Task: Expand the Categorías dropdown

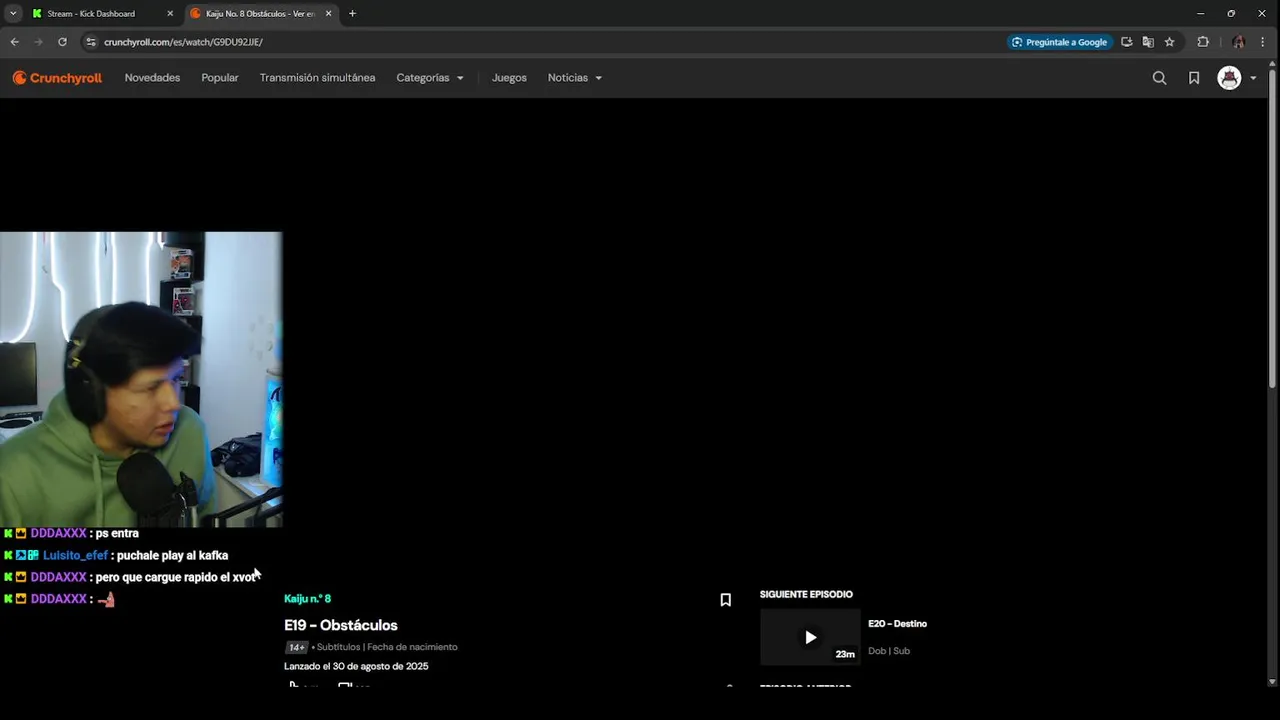Action: 430,78
